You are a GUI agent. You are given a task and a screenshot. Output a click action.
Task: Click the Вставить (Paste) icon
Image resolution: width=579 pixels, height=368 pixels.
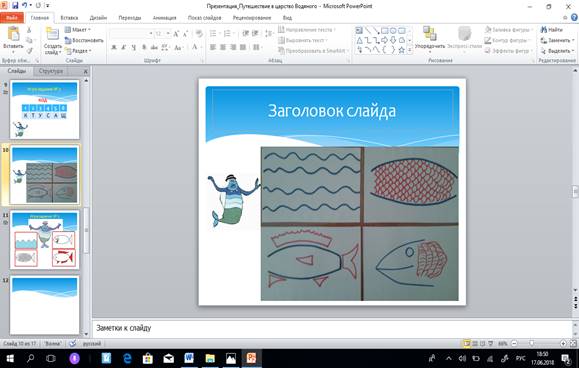13,34
